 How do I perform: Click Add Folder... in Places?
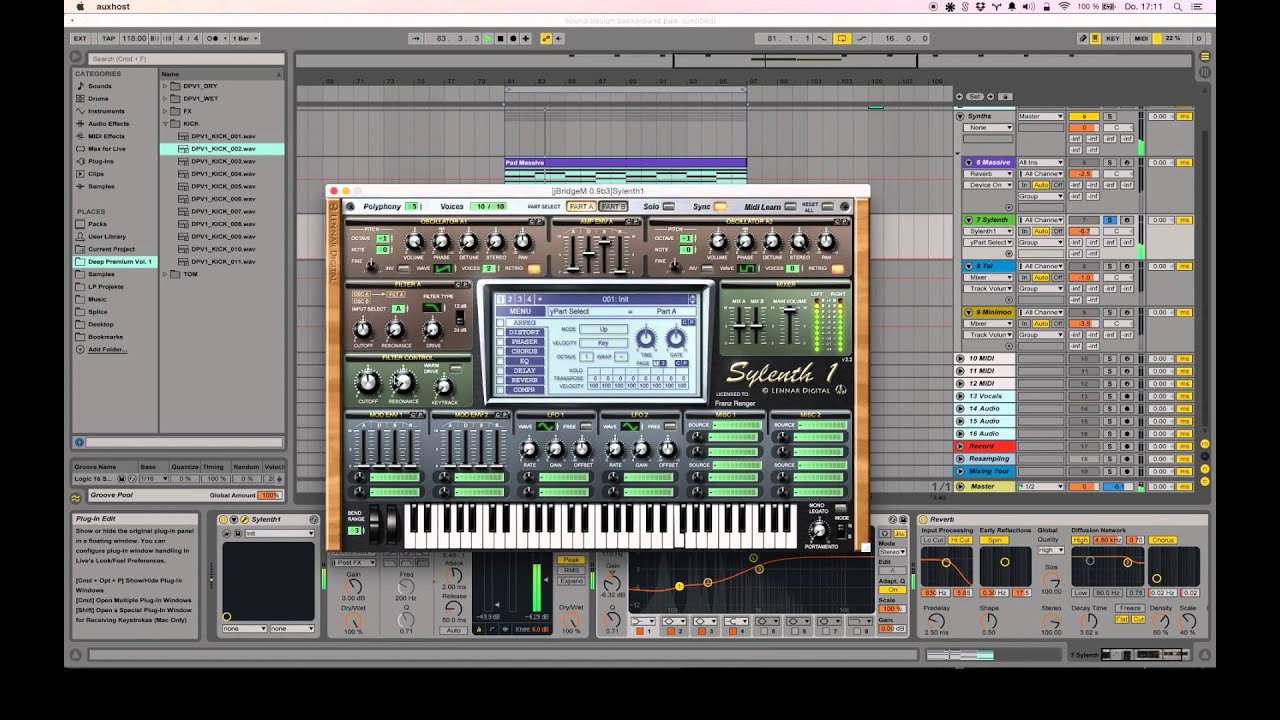click(x=107, y=349)
